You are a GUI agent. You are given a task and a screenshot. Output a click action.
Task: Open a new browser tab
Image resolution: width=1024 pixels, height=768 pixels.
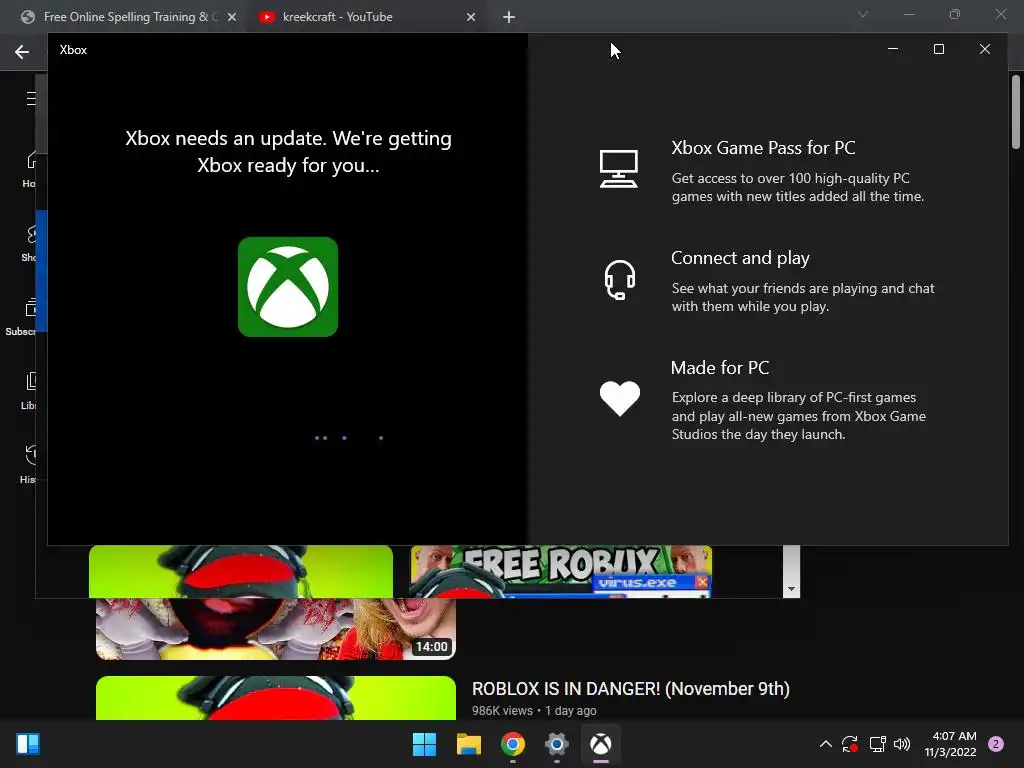click(509, 17)
